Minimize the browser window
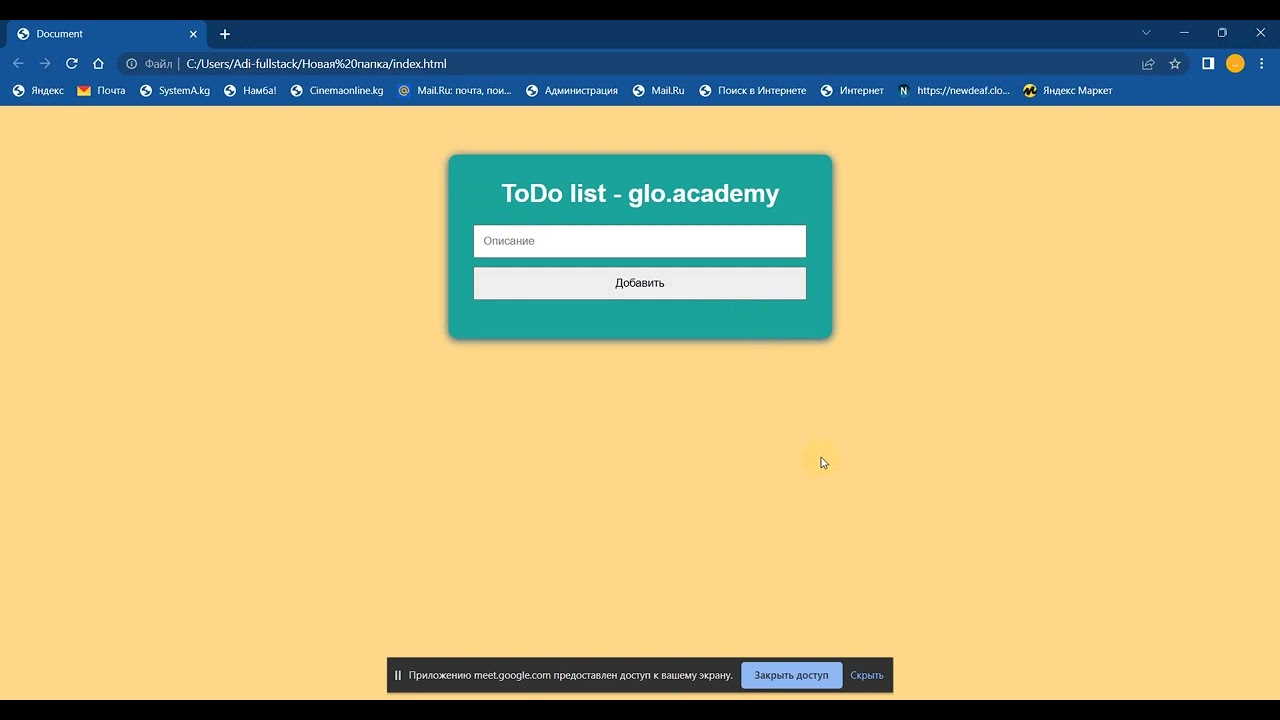 click(1184, 33)
